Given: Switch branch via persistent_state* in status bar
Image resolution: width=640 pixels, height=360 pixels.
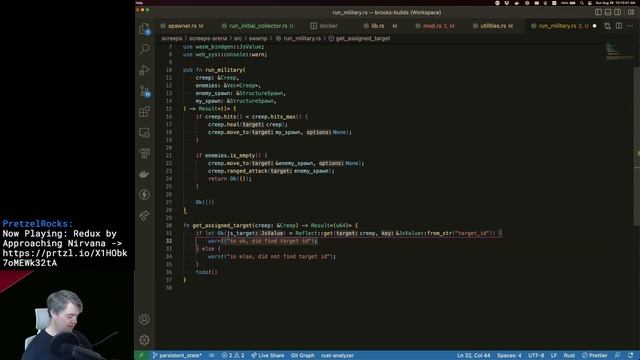Looking at the screenshot, I should click(177, 356).
